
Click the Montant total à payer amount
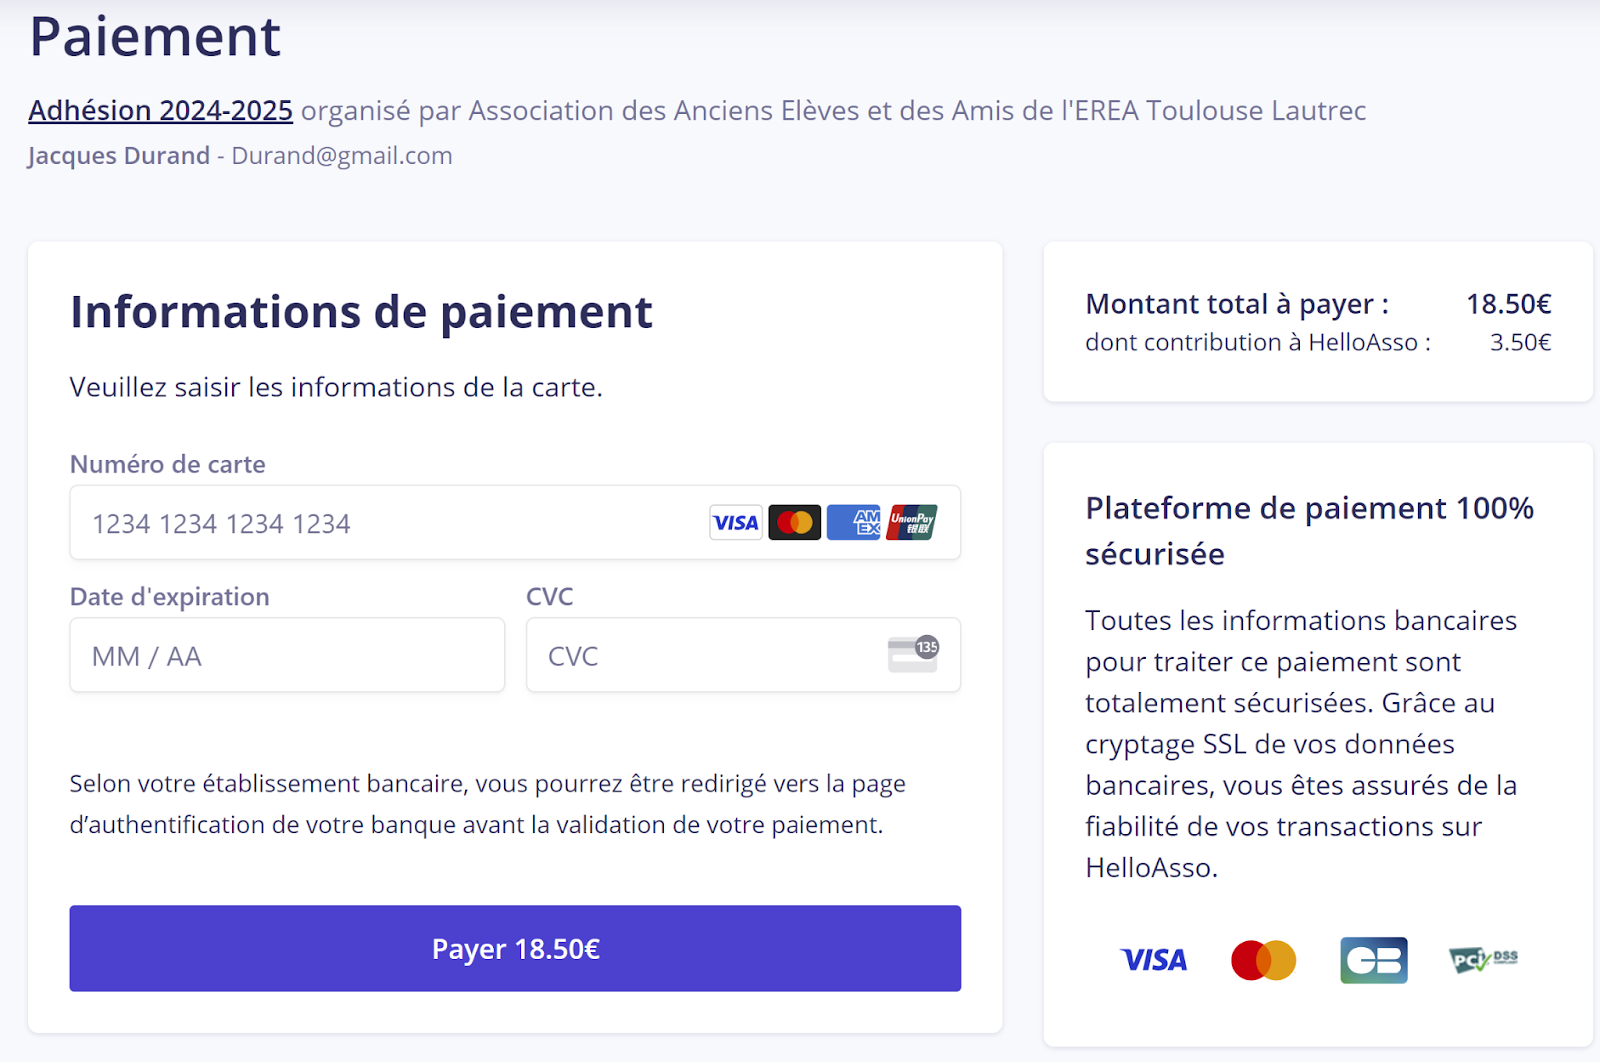(1509, 304)
